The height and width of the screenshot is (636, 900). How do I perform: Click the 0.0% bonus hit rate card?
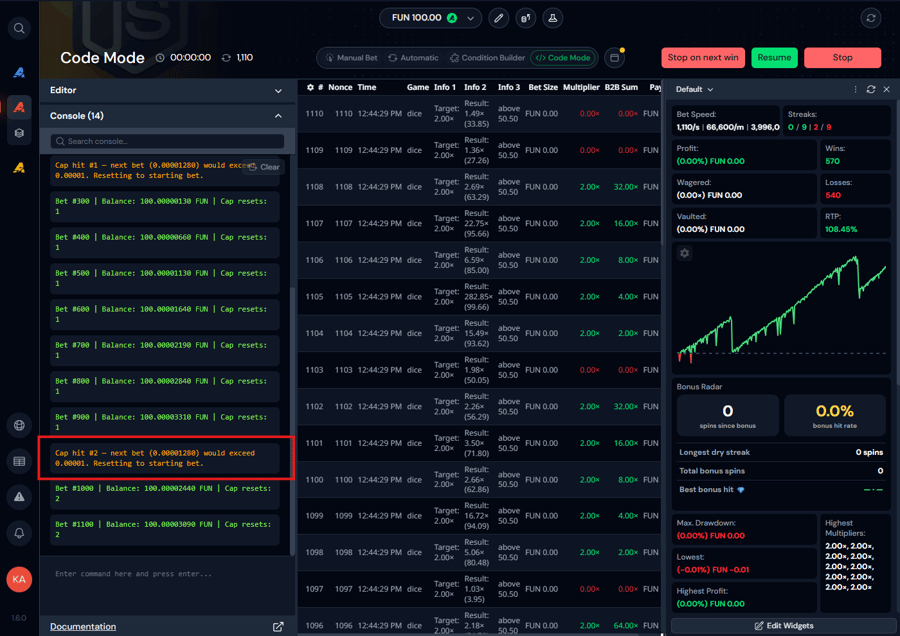pos(835,416)
